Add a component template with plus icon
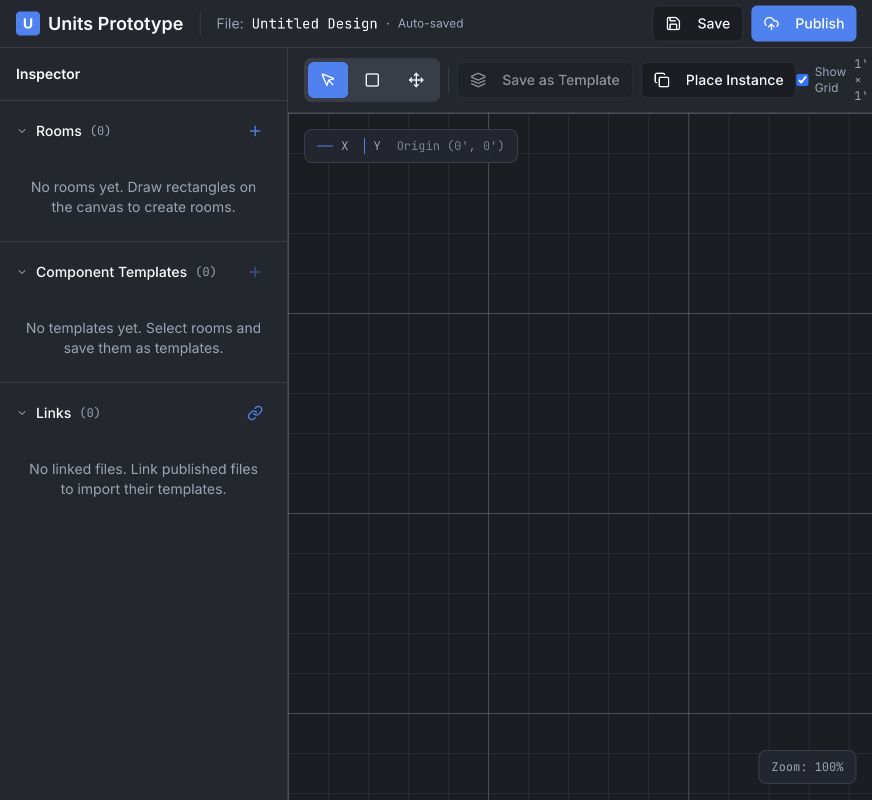The width and height of the screenshot is (872, 800). click(x=255, y=272)
